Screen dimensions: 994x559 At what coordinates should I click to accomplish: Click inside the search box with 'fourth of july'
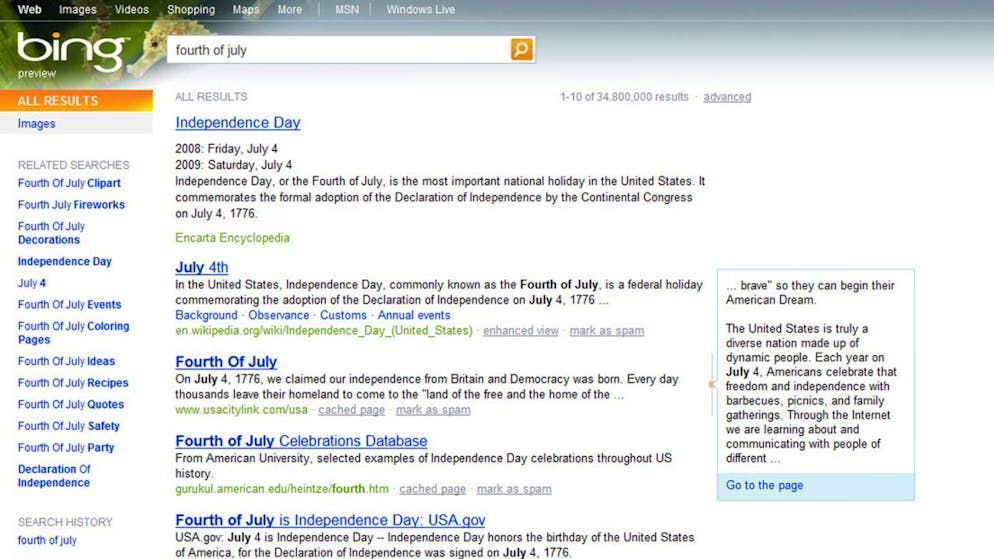coord(338,50)
